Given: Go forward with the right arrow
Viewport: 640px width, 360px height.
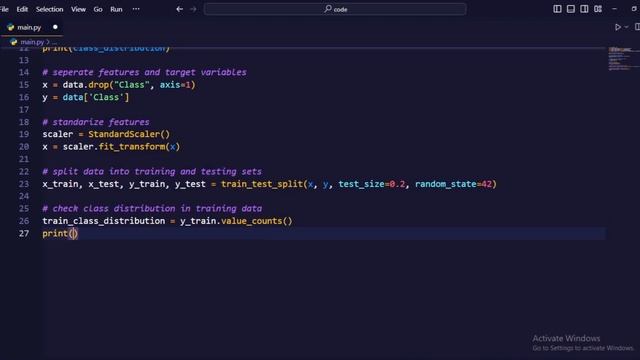Looking at the screenshot, I should (193, 9).
